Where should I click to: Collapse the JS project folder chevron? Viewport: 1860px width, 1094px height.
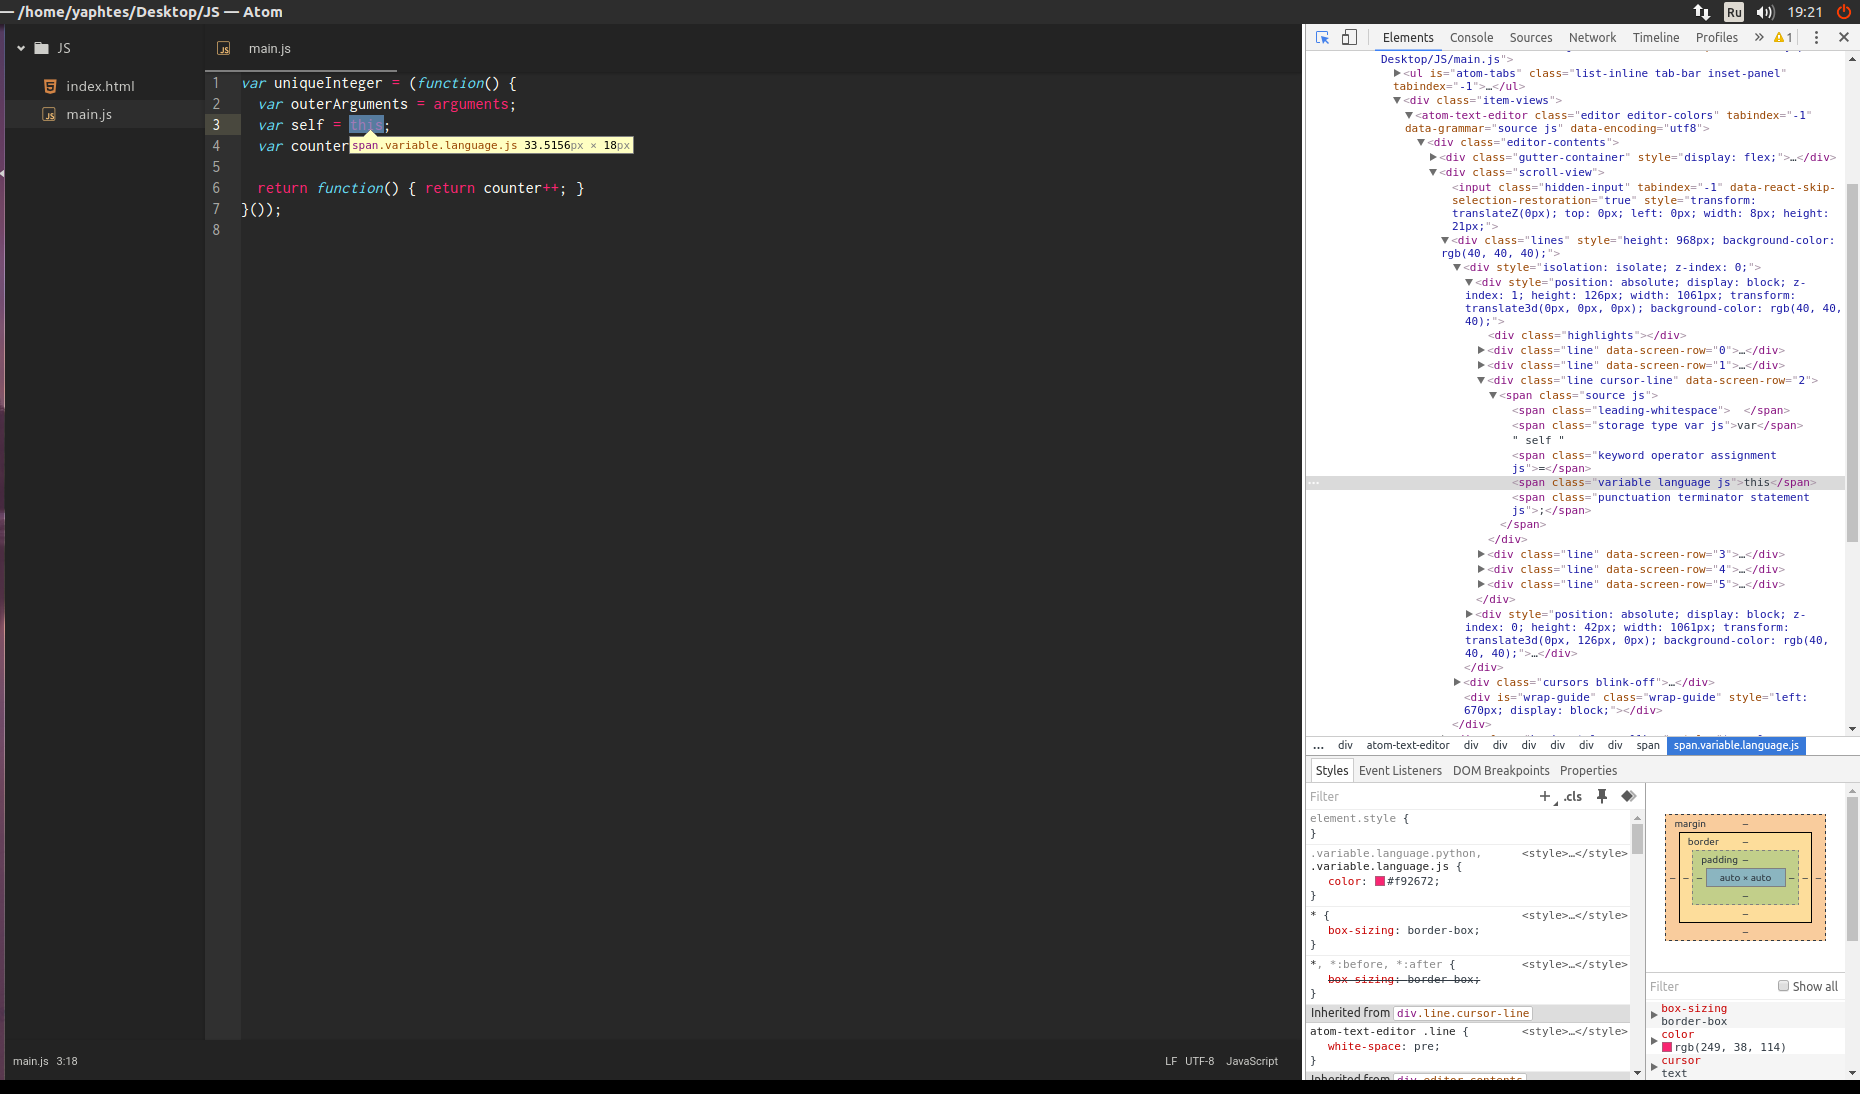pyautogui.click(x=21, y=48)
